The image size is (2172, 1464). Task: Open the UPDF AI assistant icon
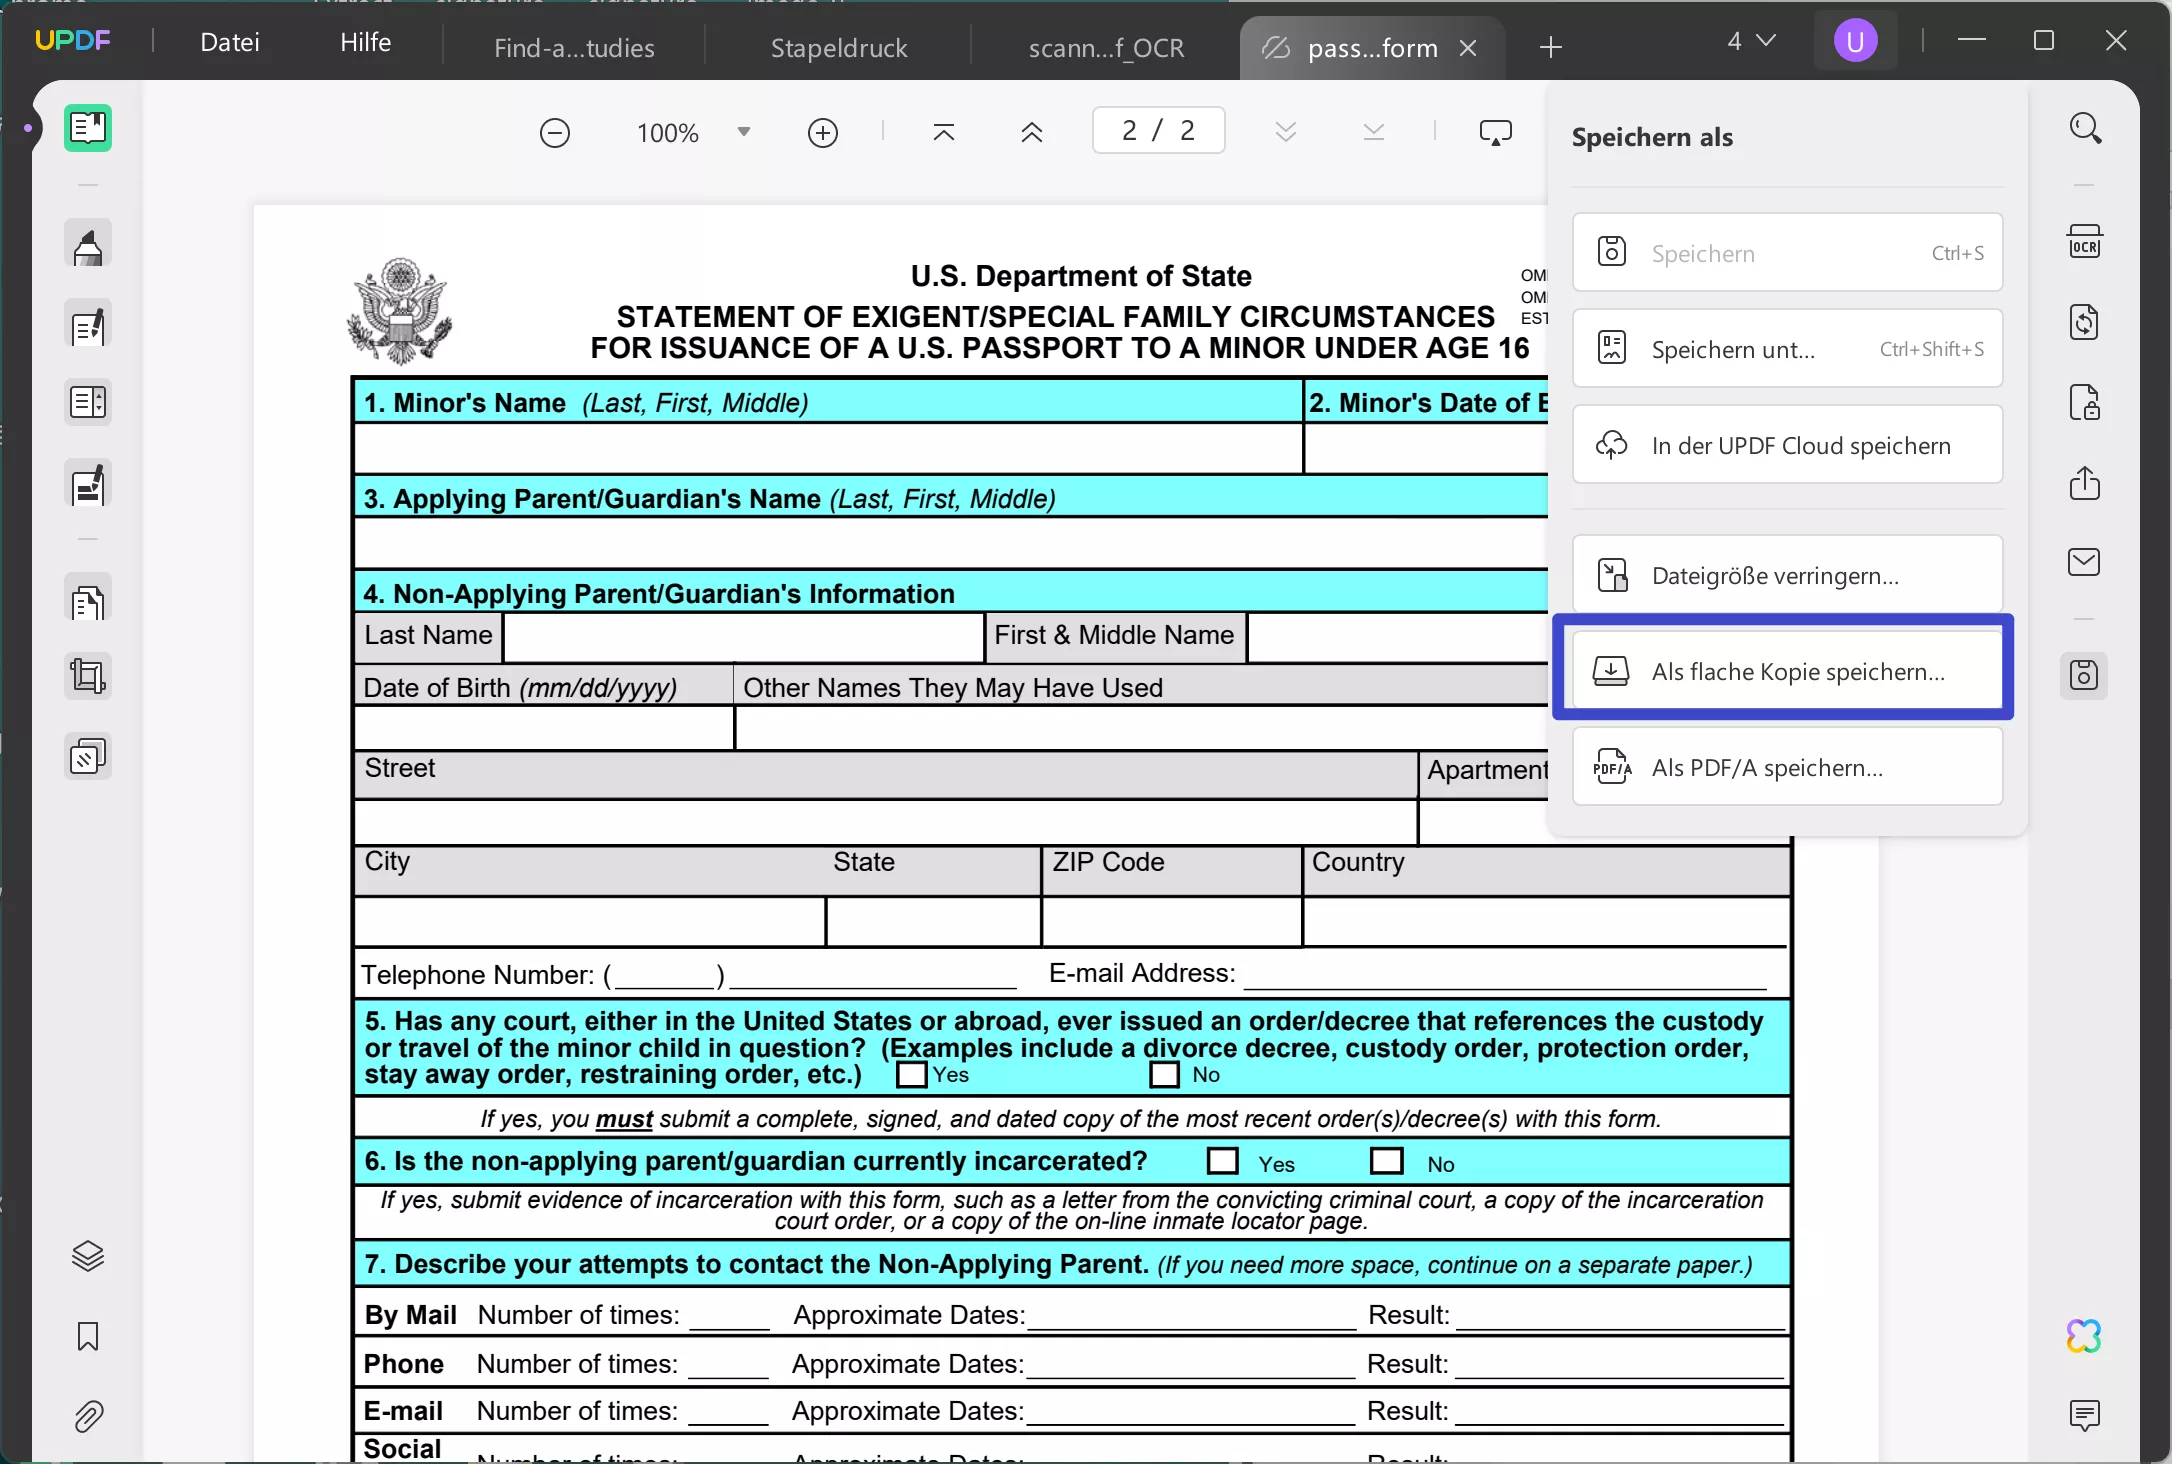(2084, 1336)
